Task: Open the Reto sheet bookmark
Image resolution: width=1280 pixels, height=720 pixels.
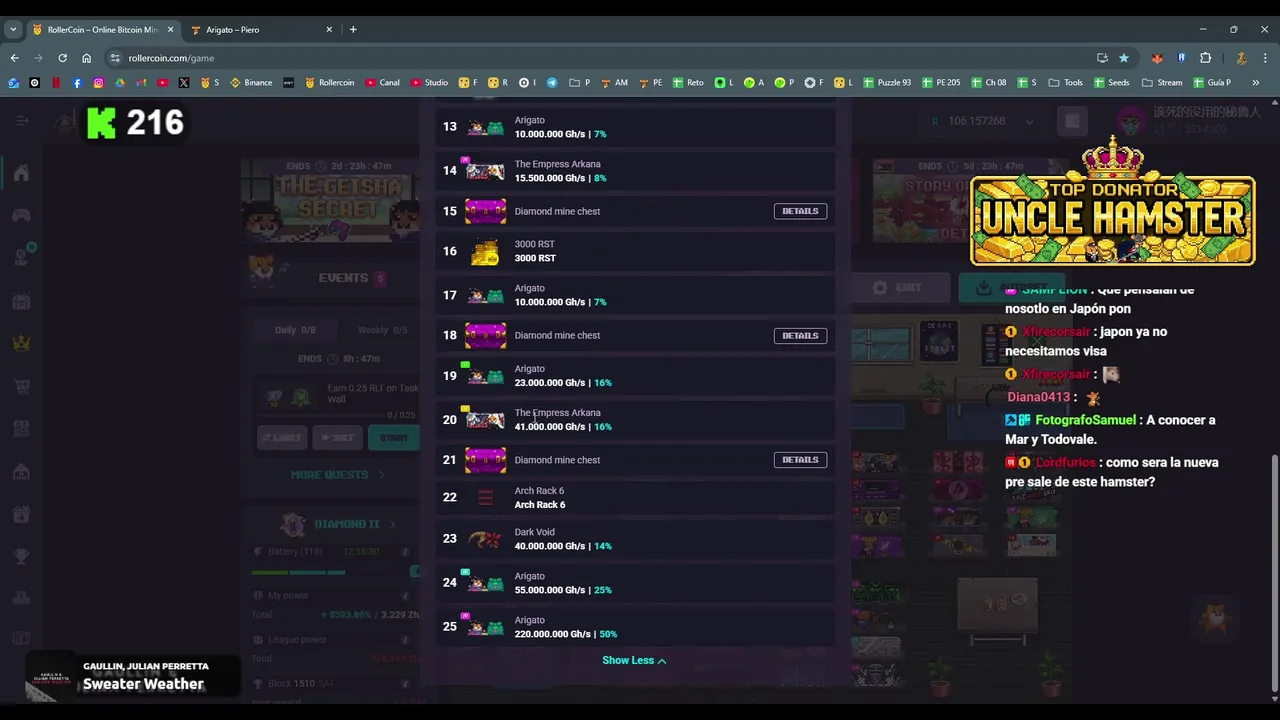Action: click(687, 83)
